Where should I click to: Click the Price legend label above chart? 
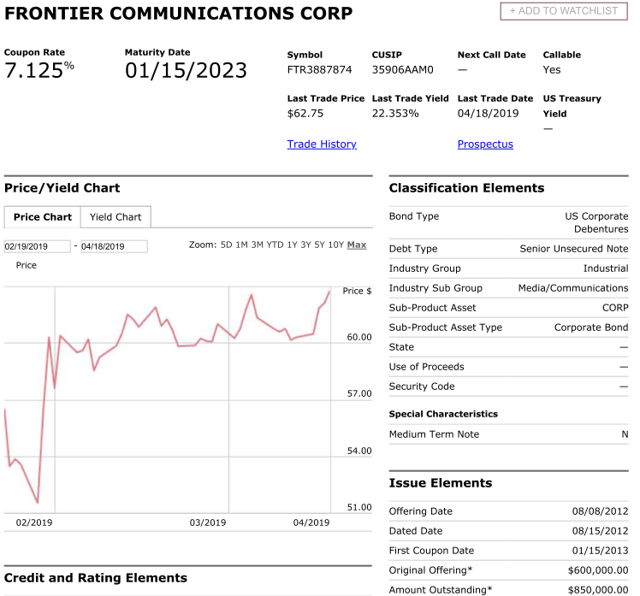(x=26, y=266)
